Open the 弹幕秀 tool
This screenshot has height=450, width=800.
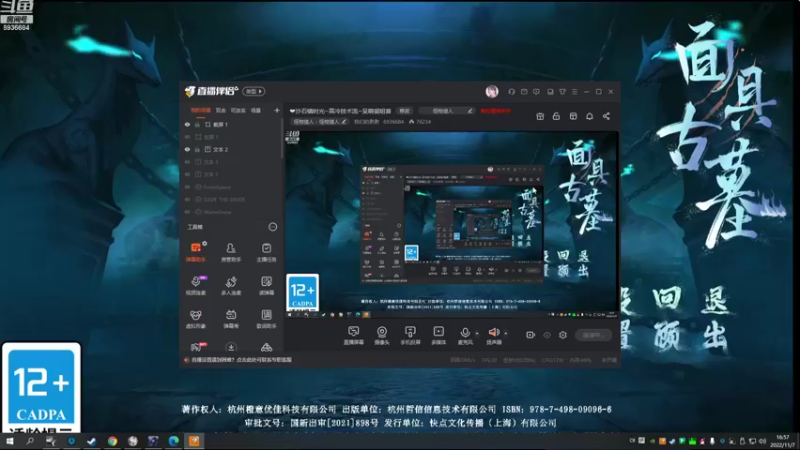pyautogui.click(x=231, y=319)
